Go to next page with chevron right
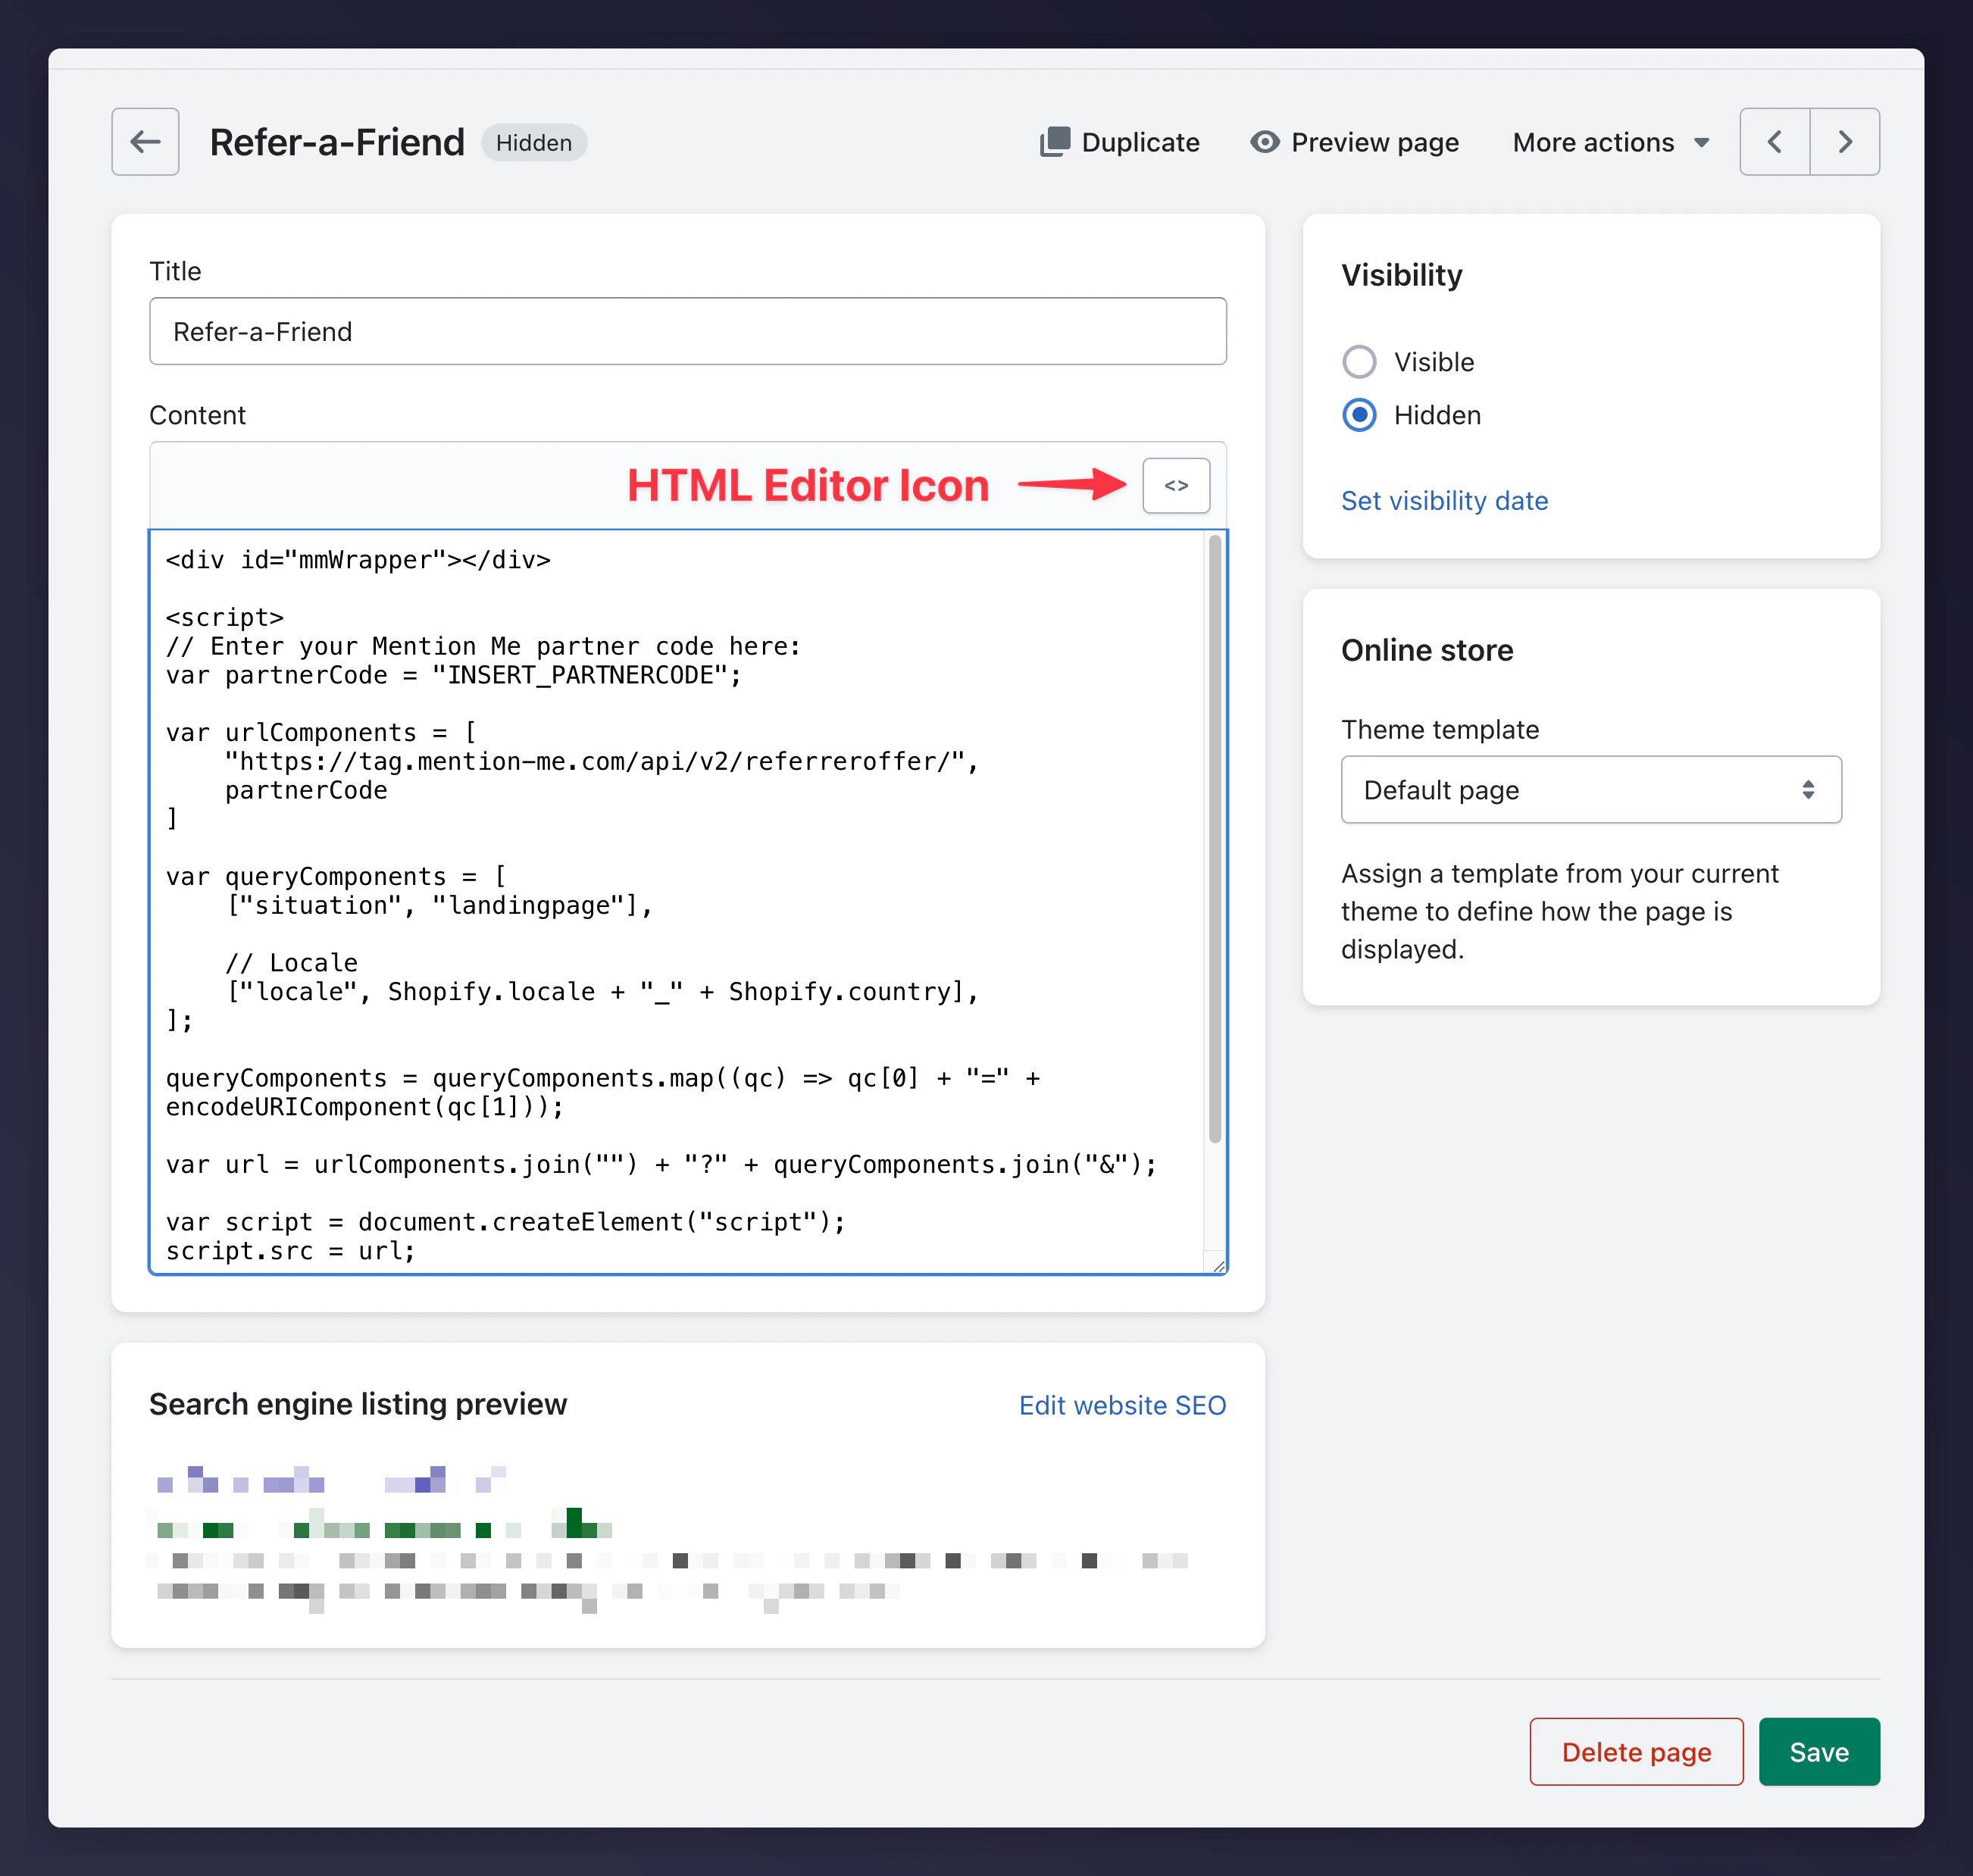 tap(1845, 142)
